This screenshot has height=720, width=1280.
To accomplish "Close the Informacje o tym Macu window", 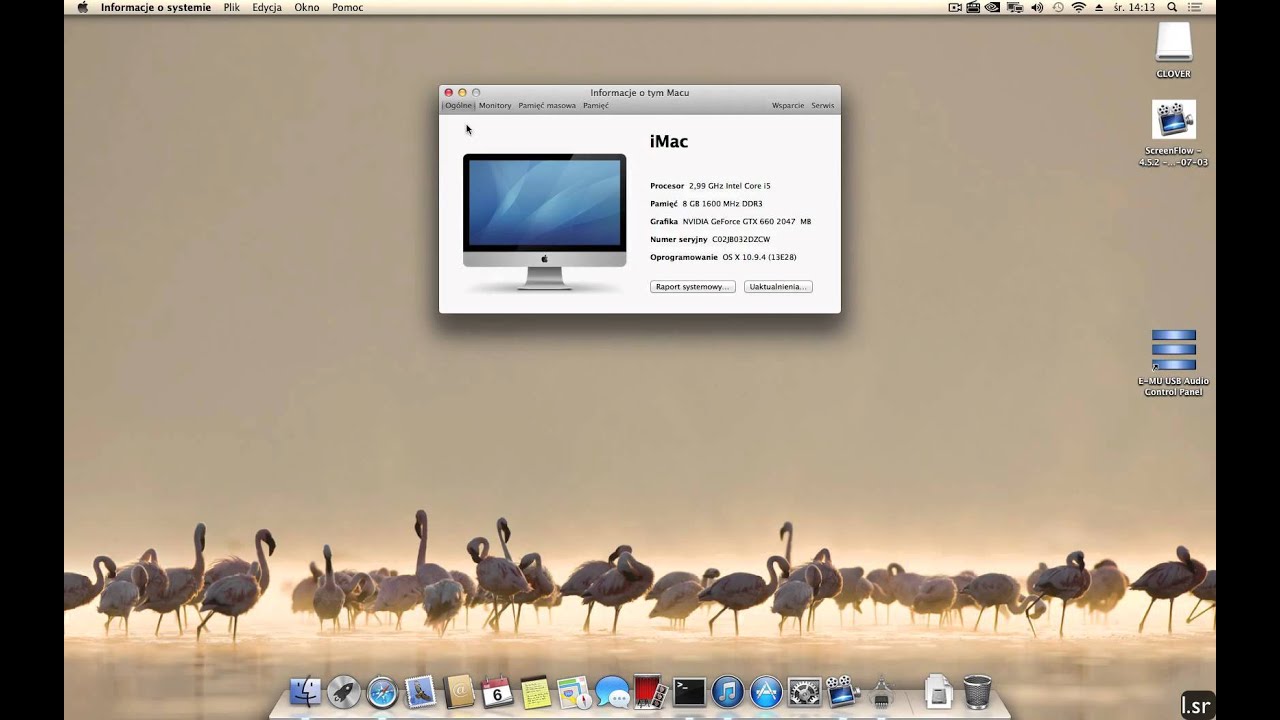I will point(448,92).
